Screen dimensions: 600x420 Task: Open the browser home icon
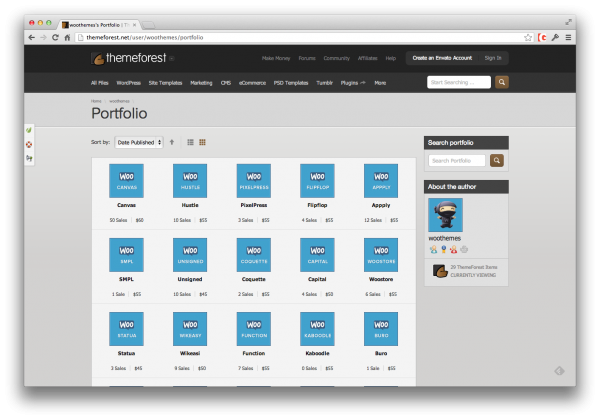coord(67,37)
